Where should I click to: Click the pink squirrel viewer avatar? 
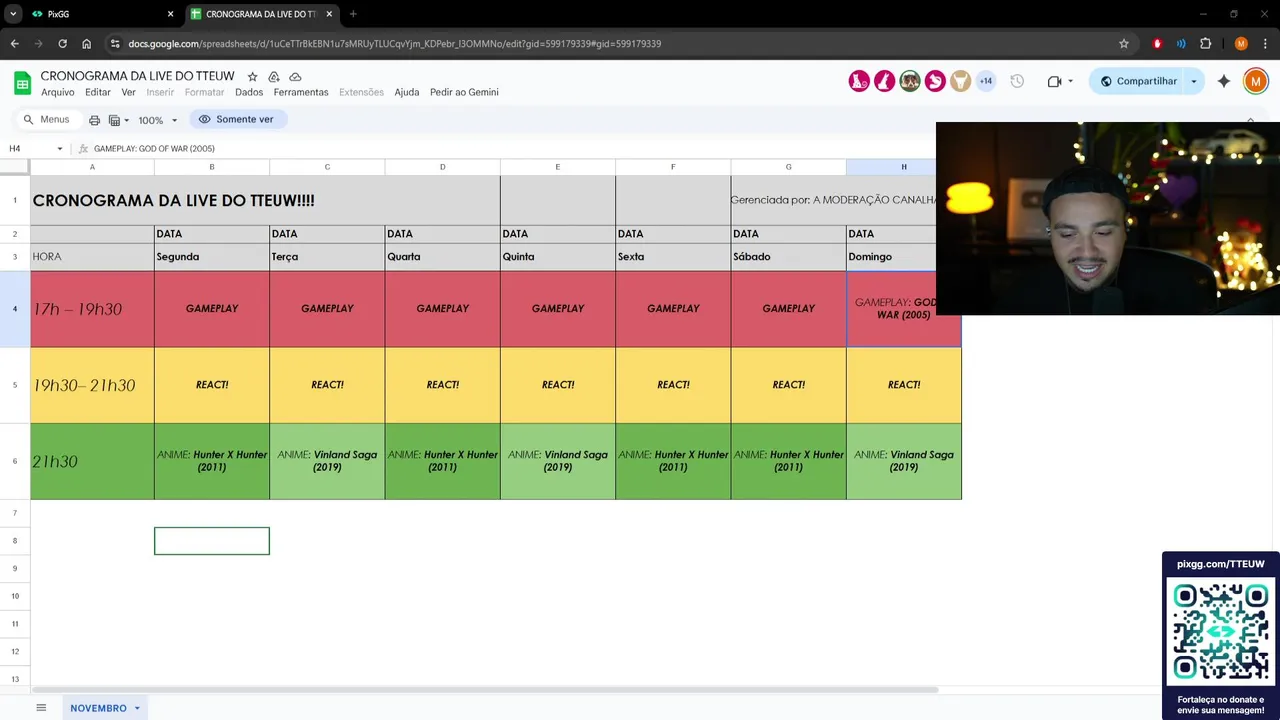coord(935,81)
